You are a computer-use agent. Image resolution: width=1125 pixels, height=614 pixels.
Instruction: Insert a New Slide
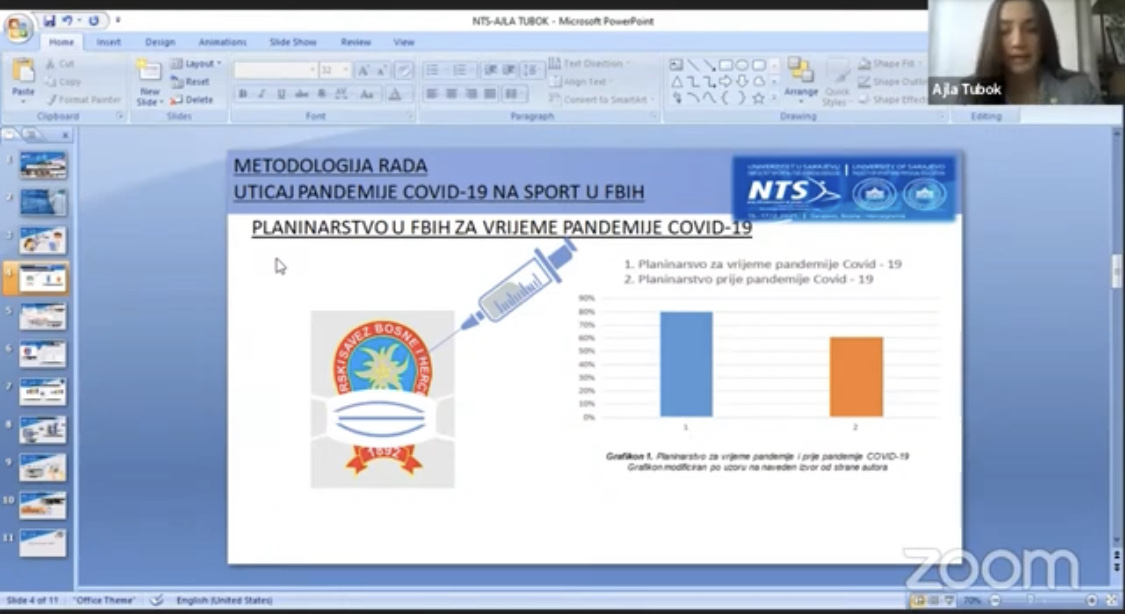click(149, 80)
